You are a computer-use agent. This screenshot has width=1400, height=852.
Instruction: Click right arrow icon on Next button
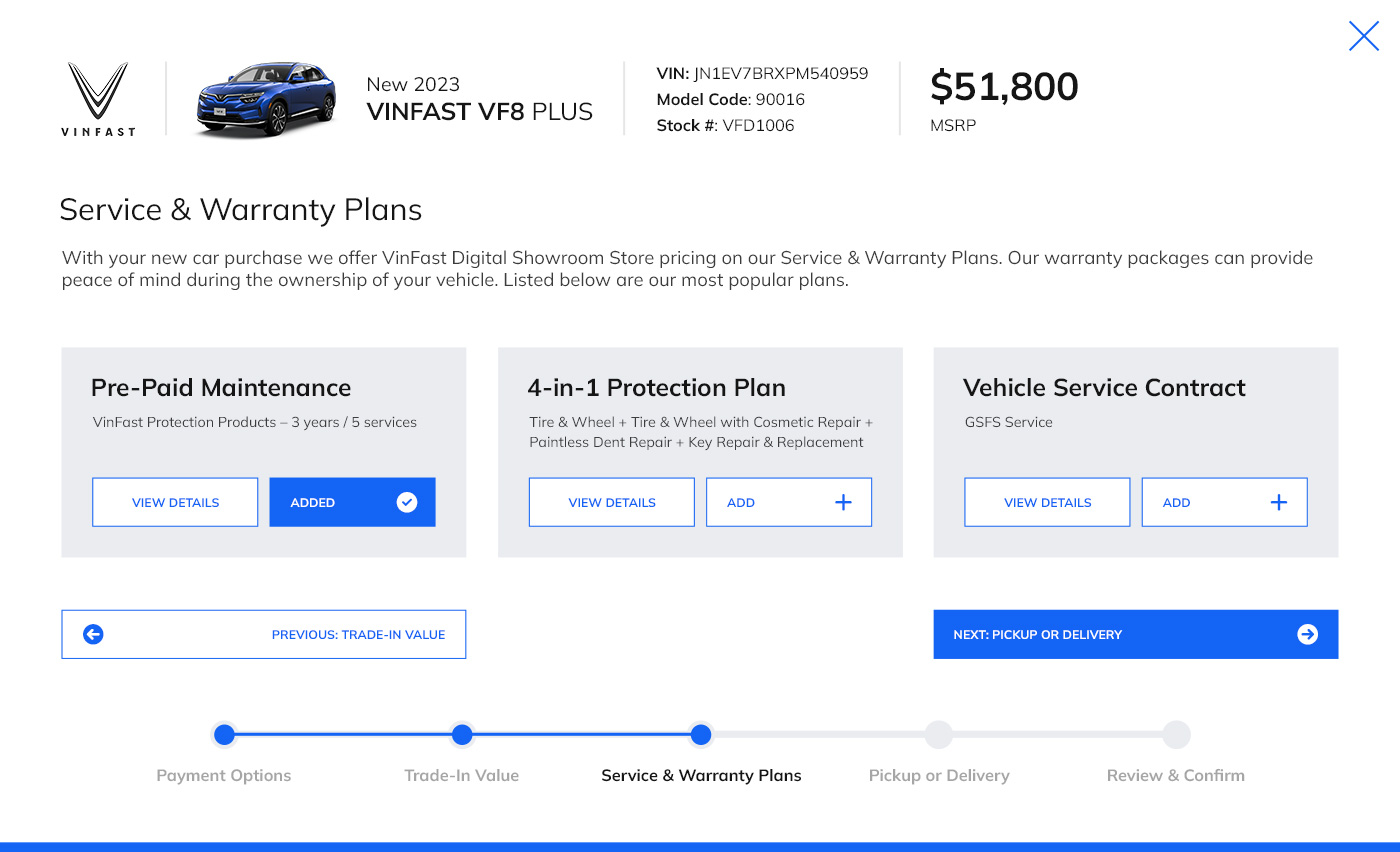[1307, 634]
